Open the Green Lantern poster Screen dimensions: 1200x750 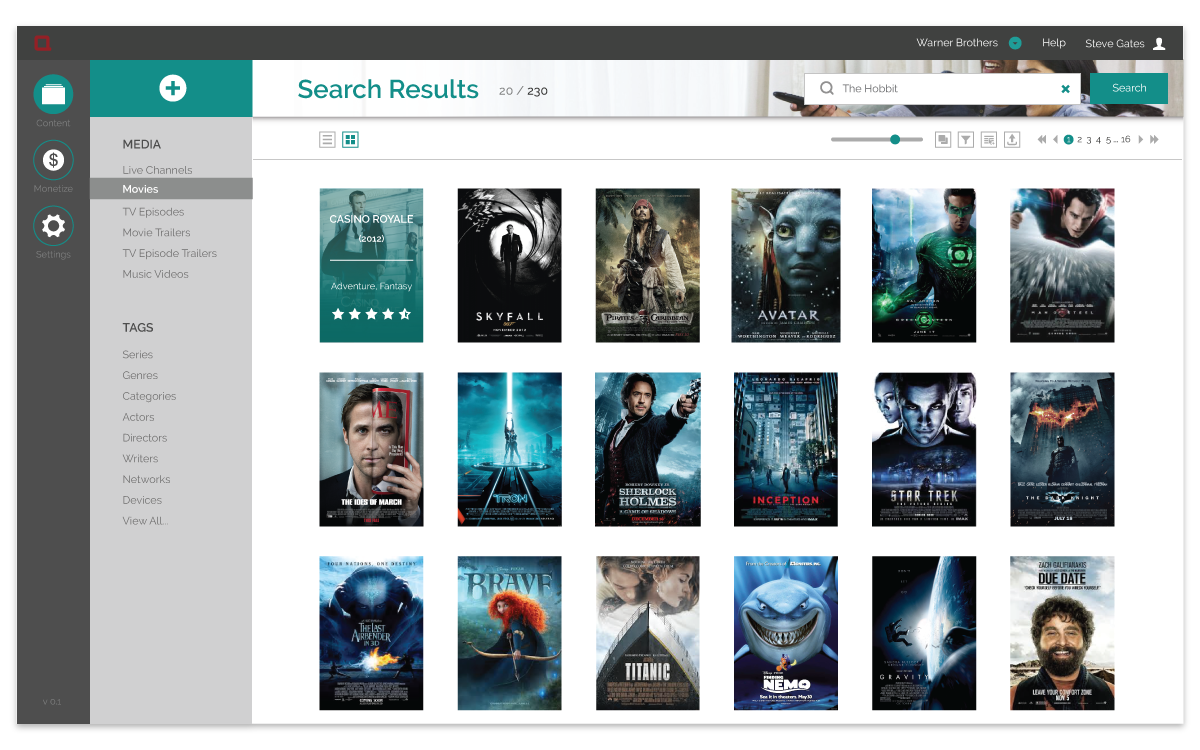point(924,265)
